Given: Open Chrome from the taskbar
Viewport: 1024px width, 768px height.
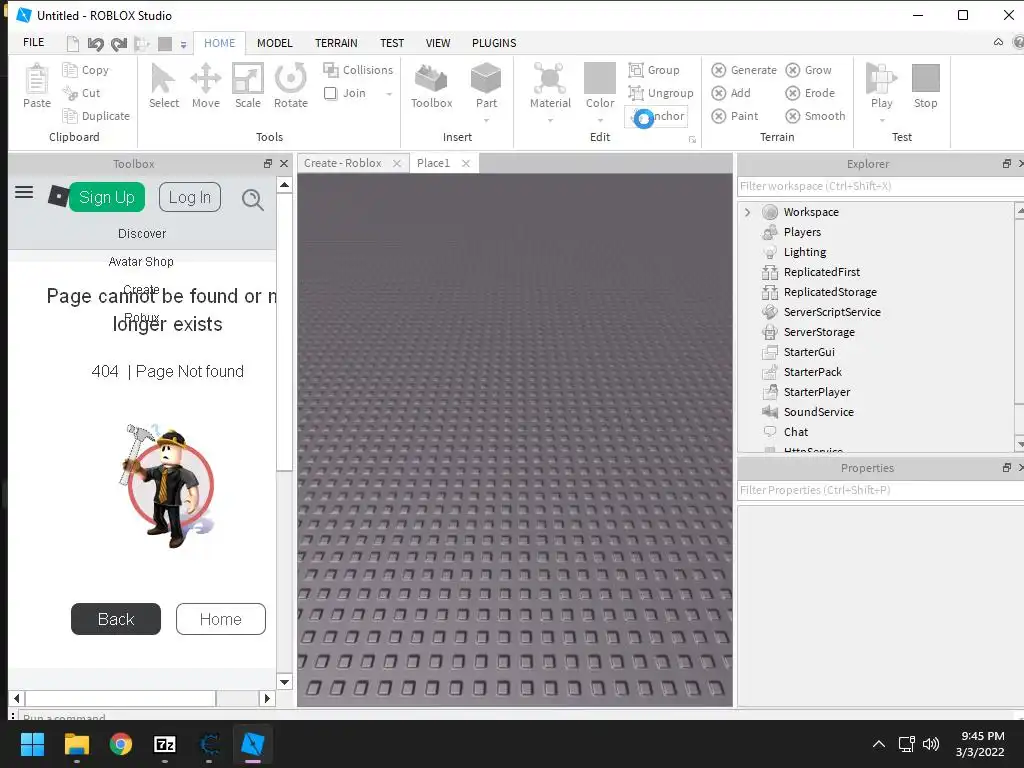Looking at the screenshot, I should (x=121, y=744).
